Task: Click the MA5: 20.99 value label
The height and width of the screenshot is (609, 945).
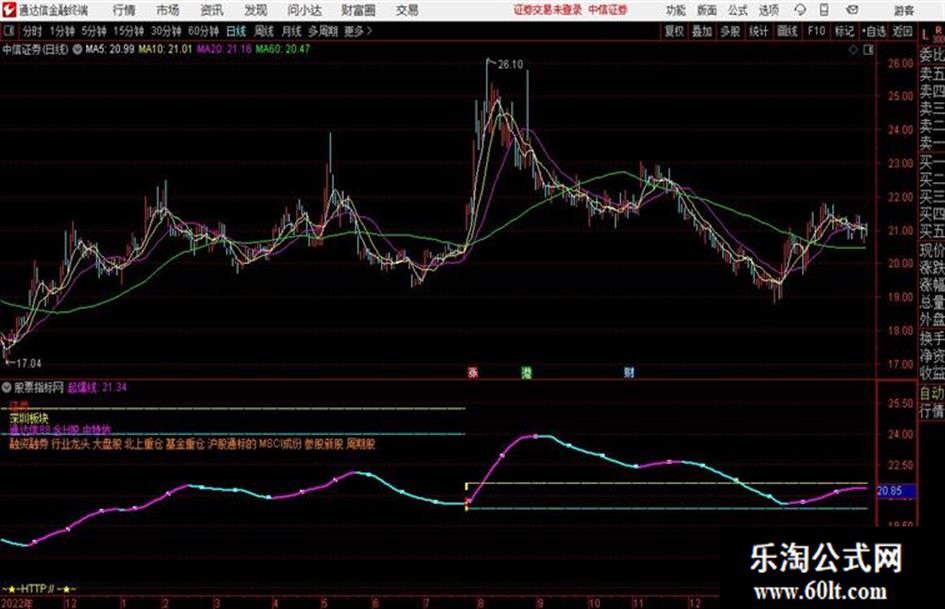Action: tap(110, 49)
